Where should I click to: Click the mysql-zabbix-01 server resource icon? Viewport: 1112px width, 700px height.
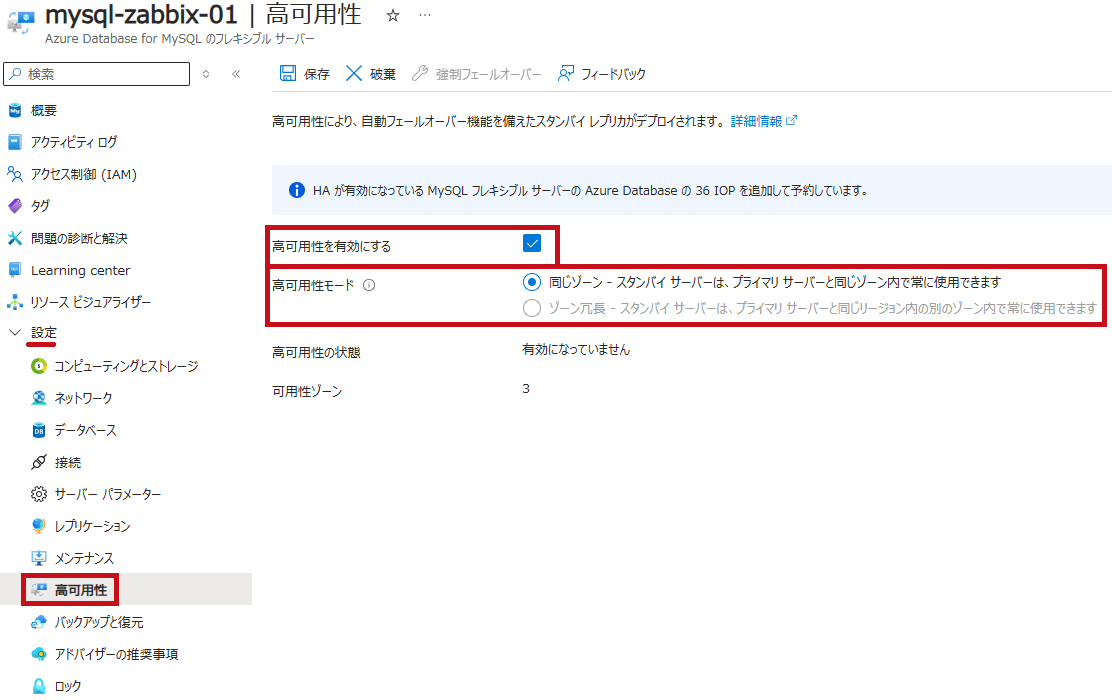coord(21,22)
